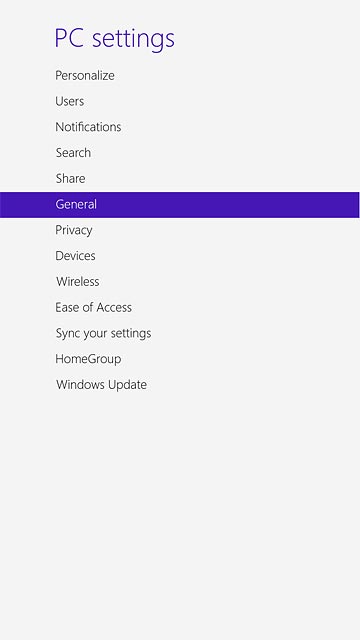Go to the Notifications section

tap(88, 127)
